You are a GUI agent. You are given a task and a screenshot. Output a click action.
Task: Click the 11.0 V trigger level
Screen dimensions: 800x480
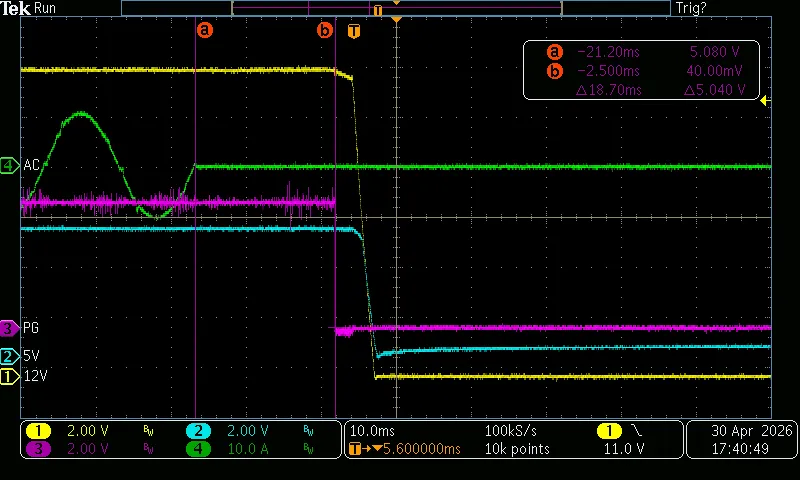(624, 449)
